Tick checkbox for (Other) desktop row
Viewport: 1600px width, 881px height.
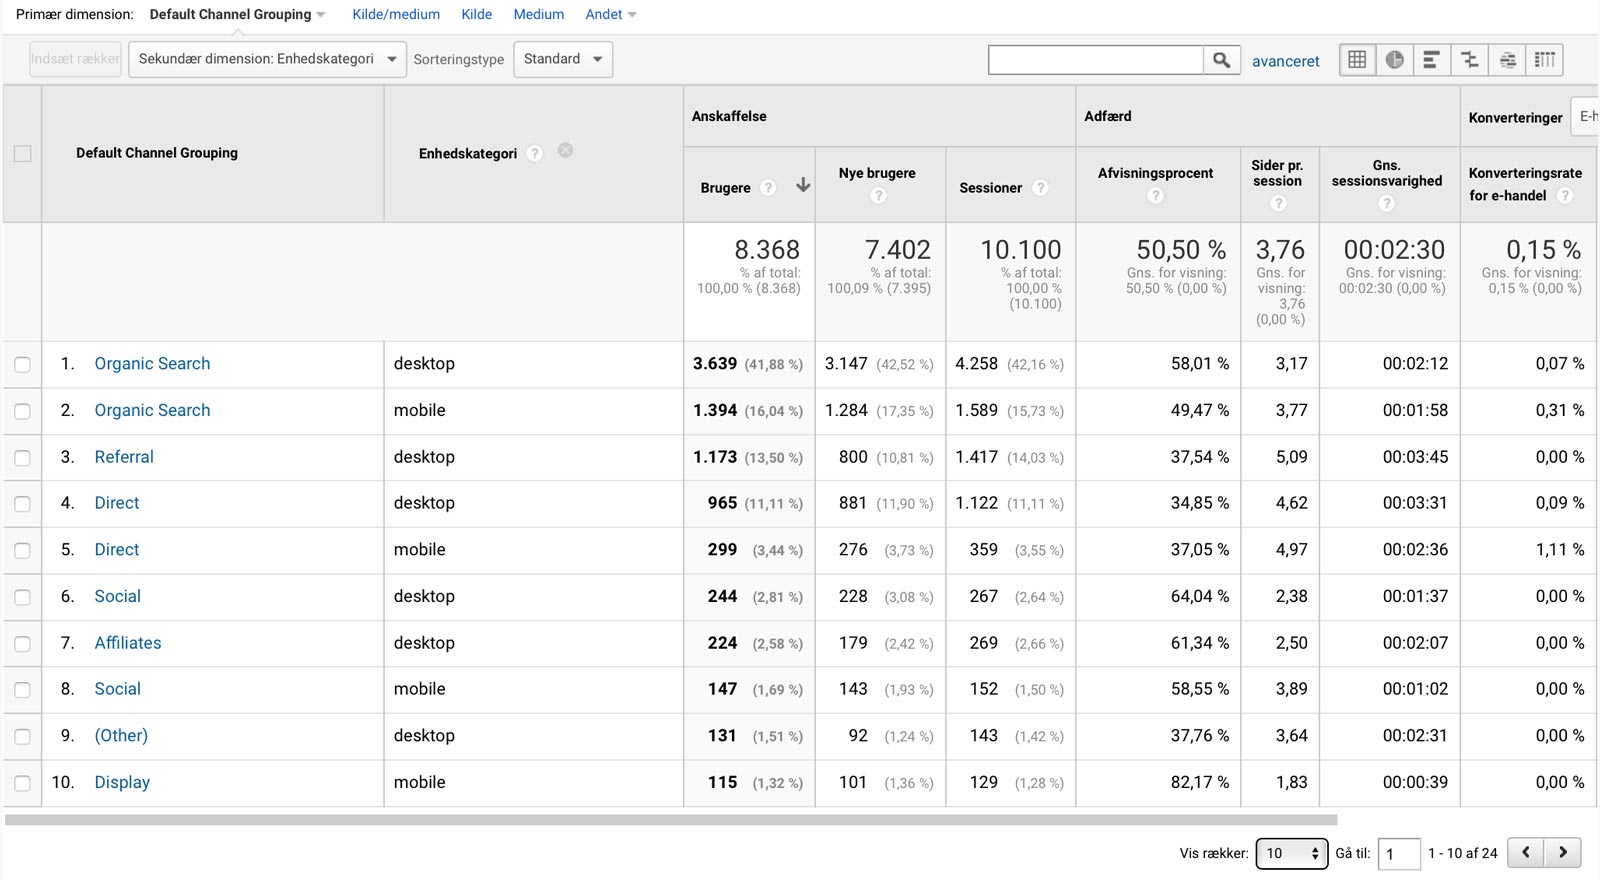22,737
